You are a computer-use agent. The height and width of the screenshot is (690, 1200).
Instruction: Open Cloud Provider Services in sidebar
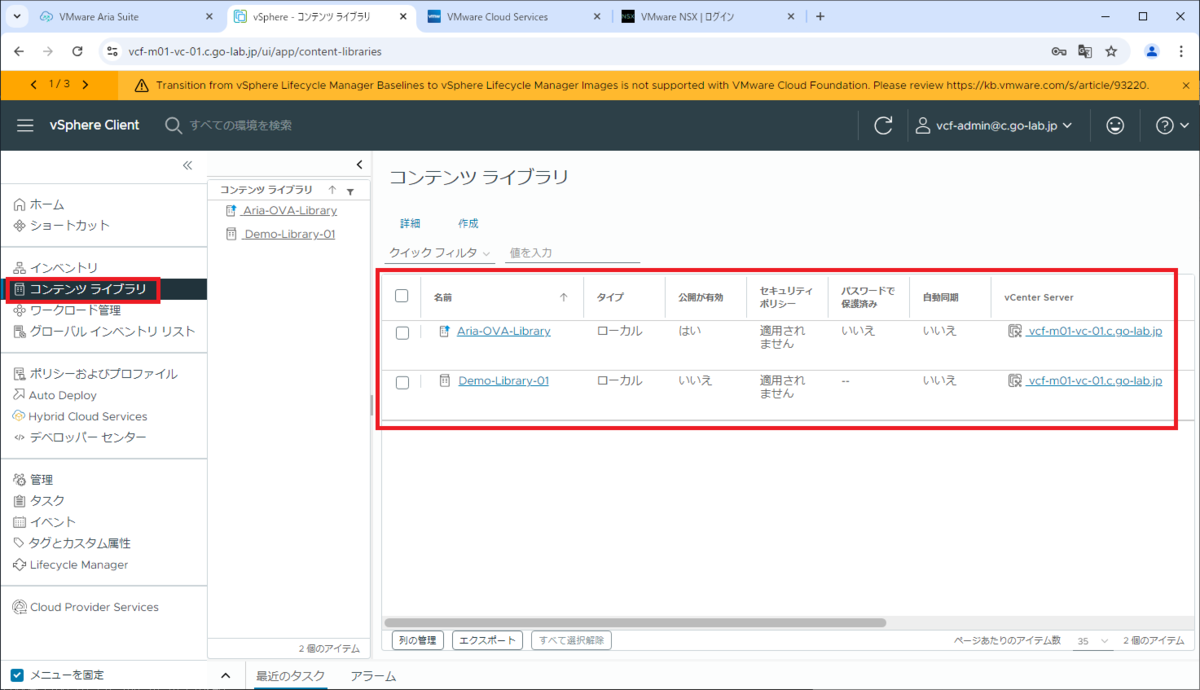click(85, 607)
